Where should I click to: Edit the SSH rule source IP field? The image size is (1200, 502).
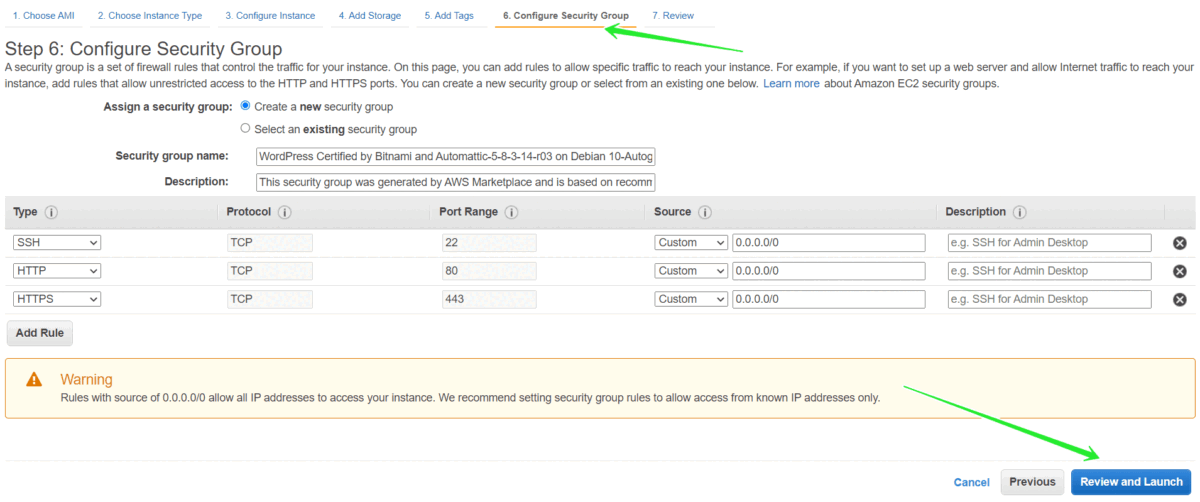pyautogui.click(x=828, y=243)
